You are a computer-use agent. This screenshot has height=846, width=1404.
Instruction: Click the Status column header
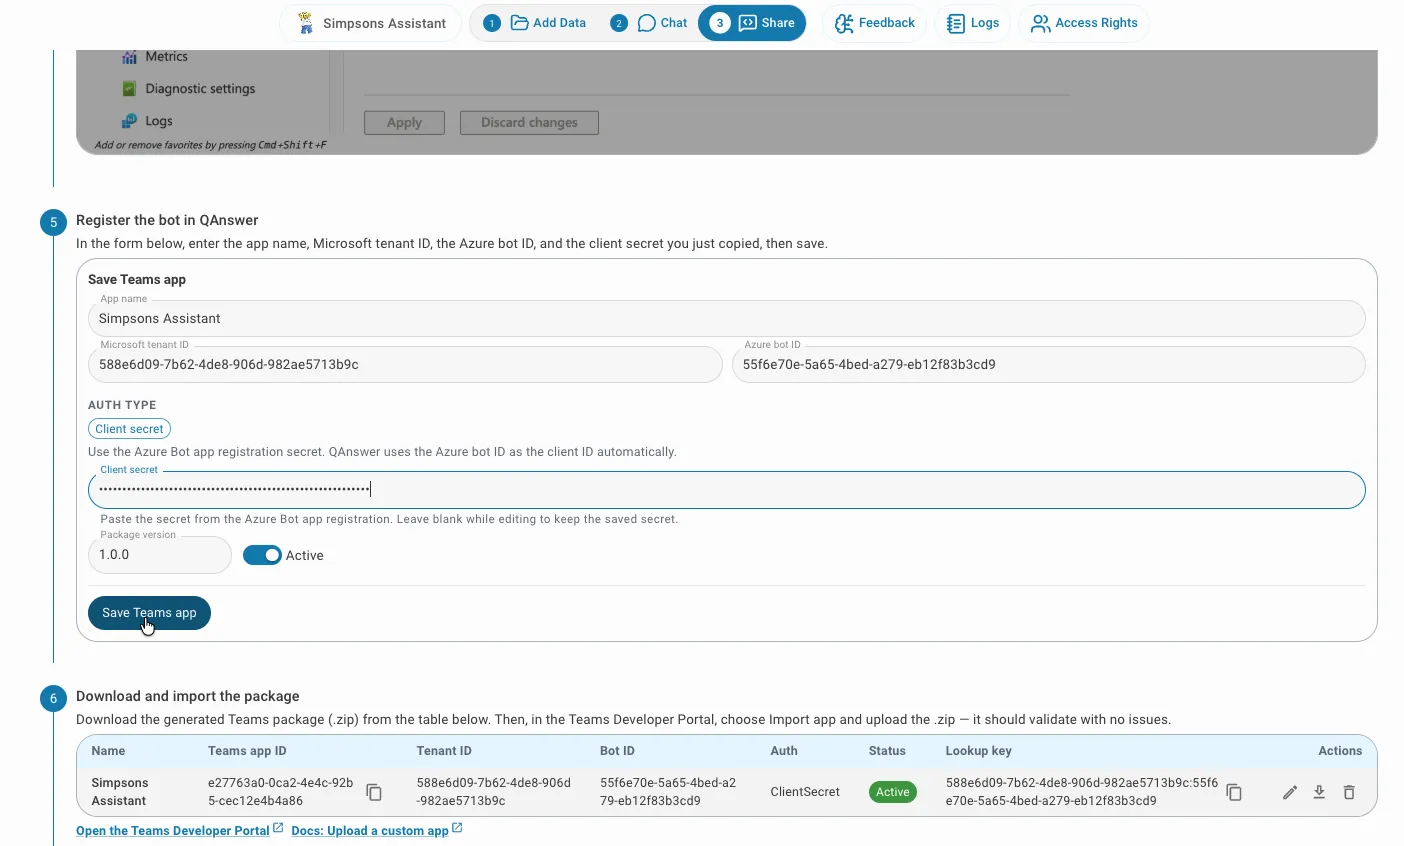[887, 751]
